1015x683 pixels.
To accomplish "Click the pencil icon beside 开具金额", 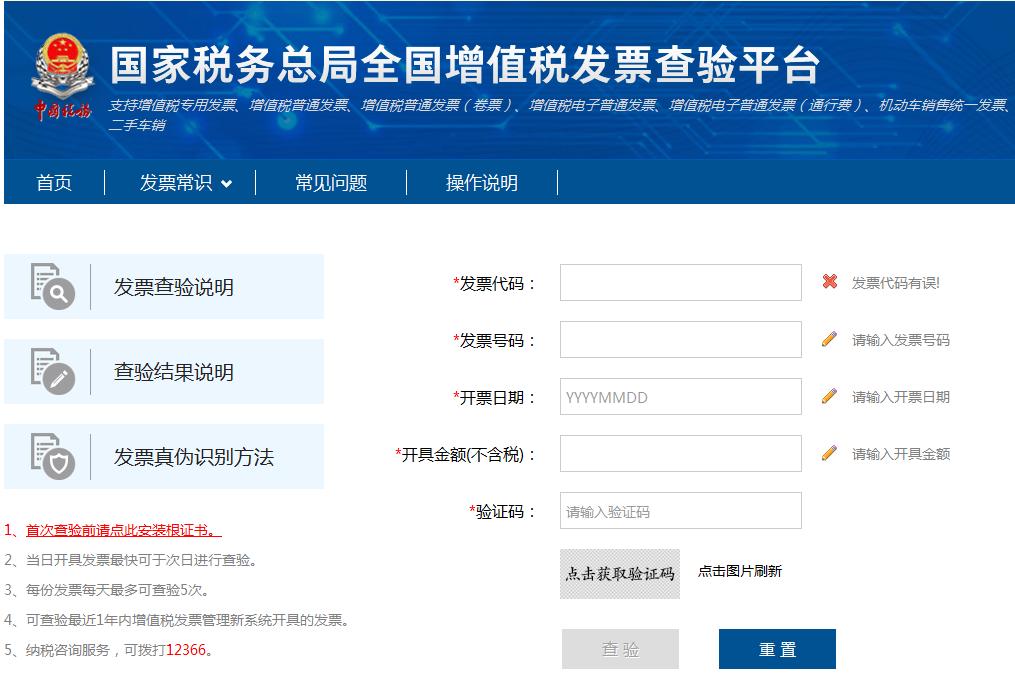I will [830, 452].
